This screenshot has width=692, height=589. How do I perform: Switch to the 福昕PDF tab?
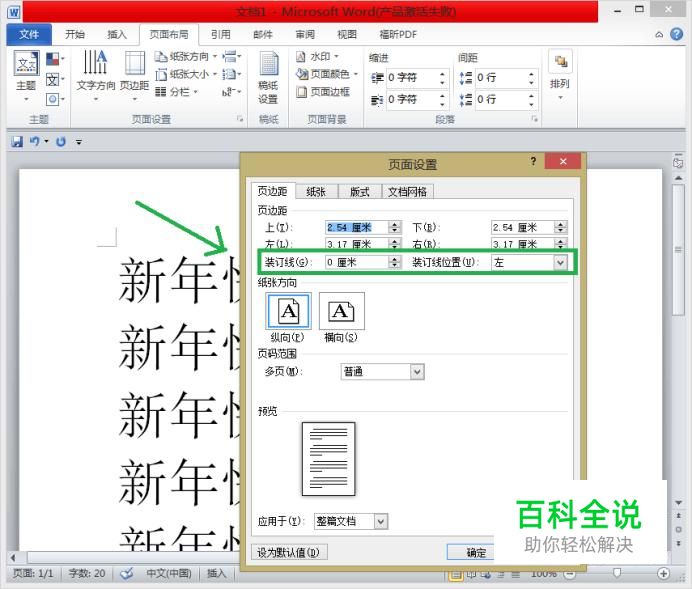(x=398, y=34)
